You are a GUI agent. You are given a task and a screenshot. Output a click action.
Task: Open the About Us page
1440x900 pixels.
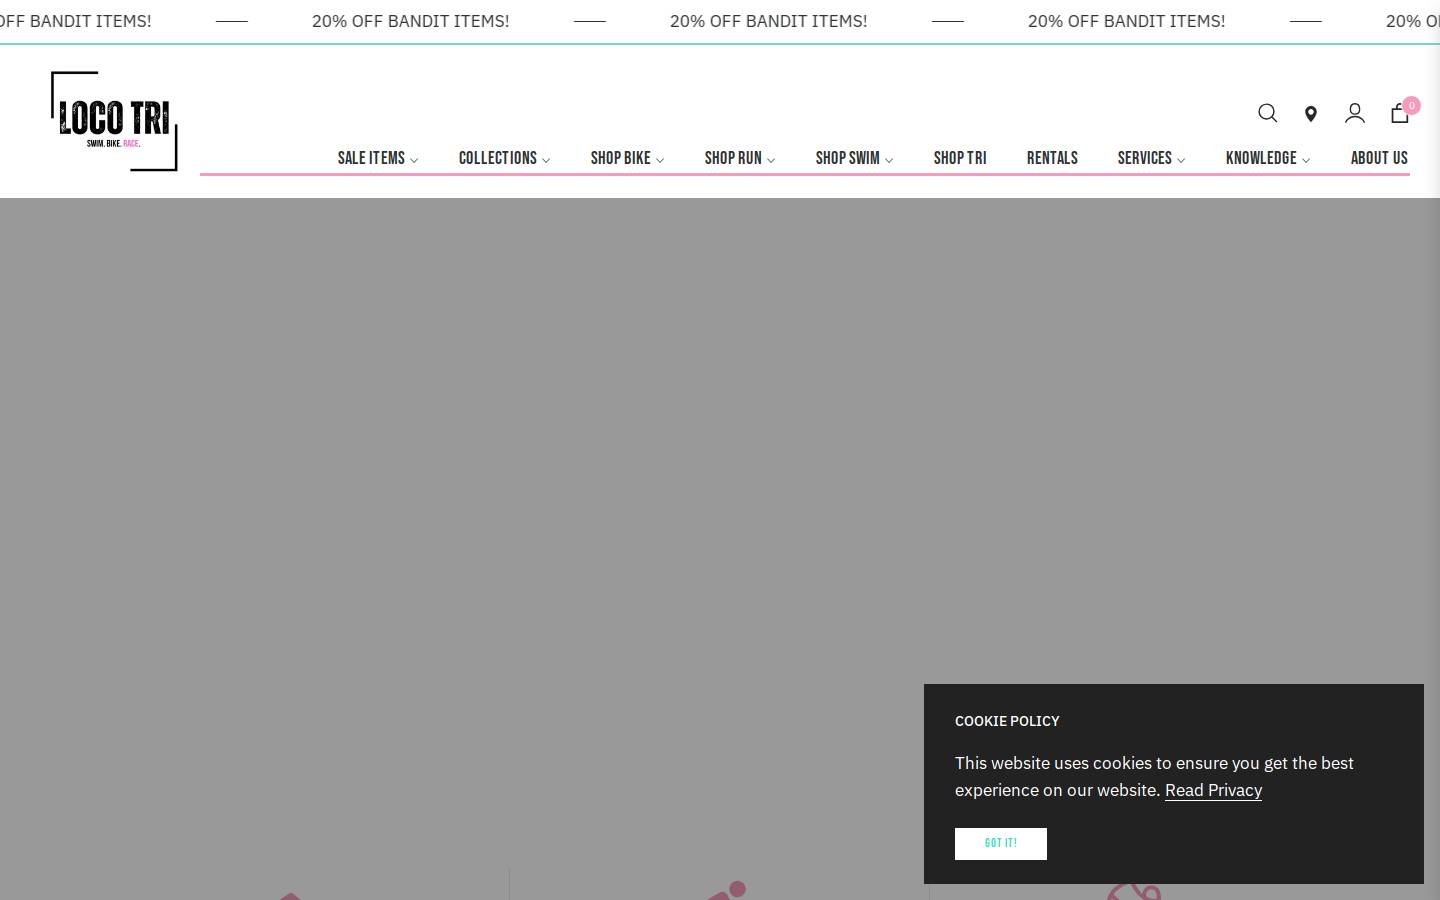click(1379, 158)
